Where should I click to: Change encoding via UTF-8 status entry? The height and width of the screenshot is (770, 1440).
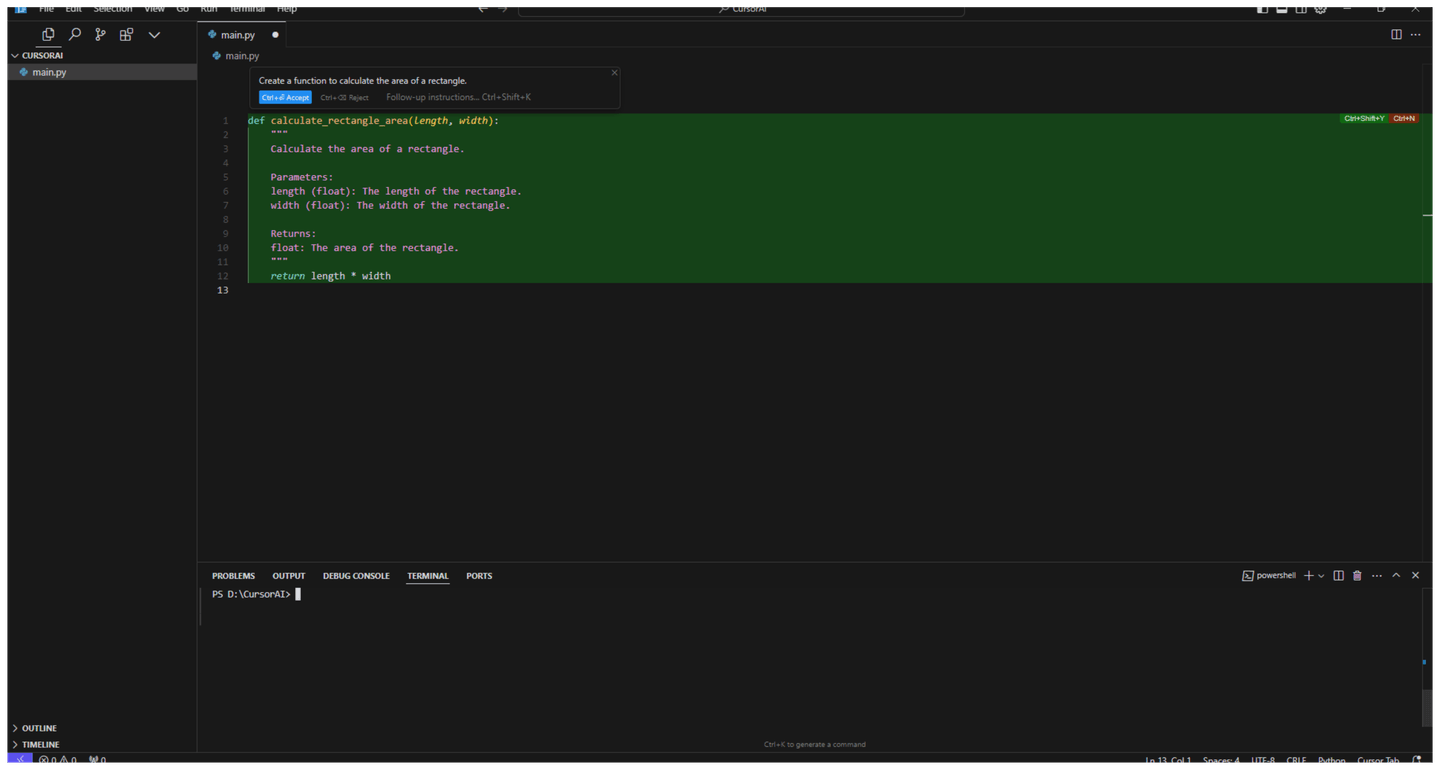pyautogui.click(x=1263, y=762)
